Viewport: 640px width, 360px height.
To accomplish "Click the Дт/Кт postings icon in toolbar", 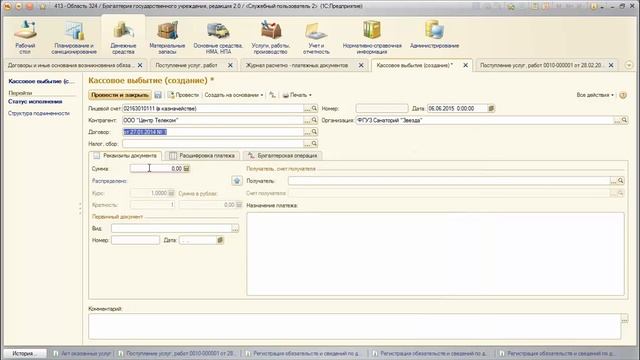I will (x=272, y=95).
